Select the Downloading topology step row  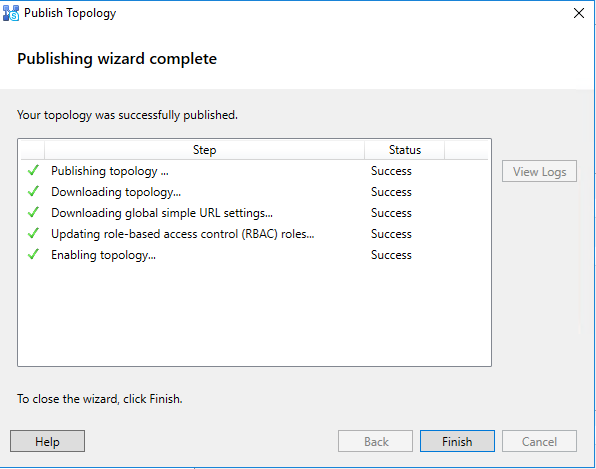pos(254,192)
